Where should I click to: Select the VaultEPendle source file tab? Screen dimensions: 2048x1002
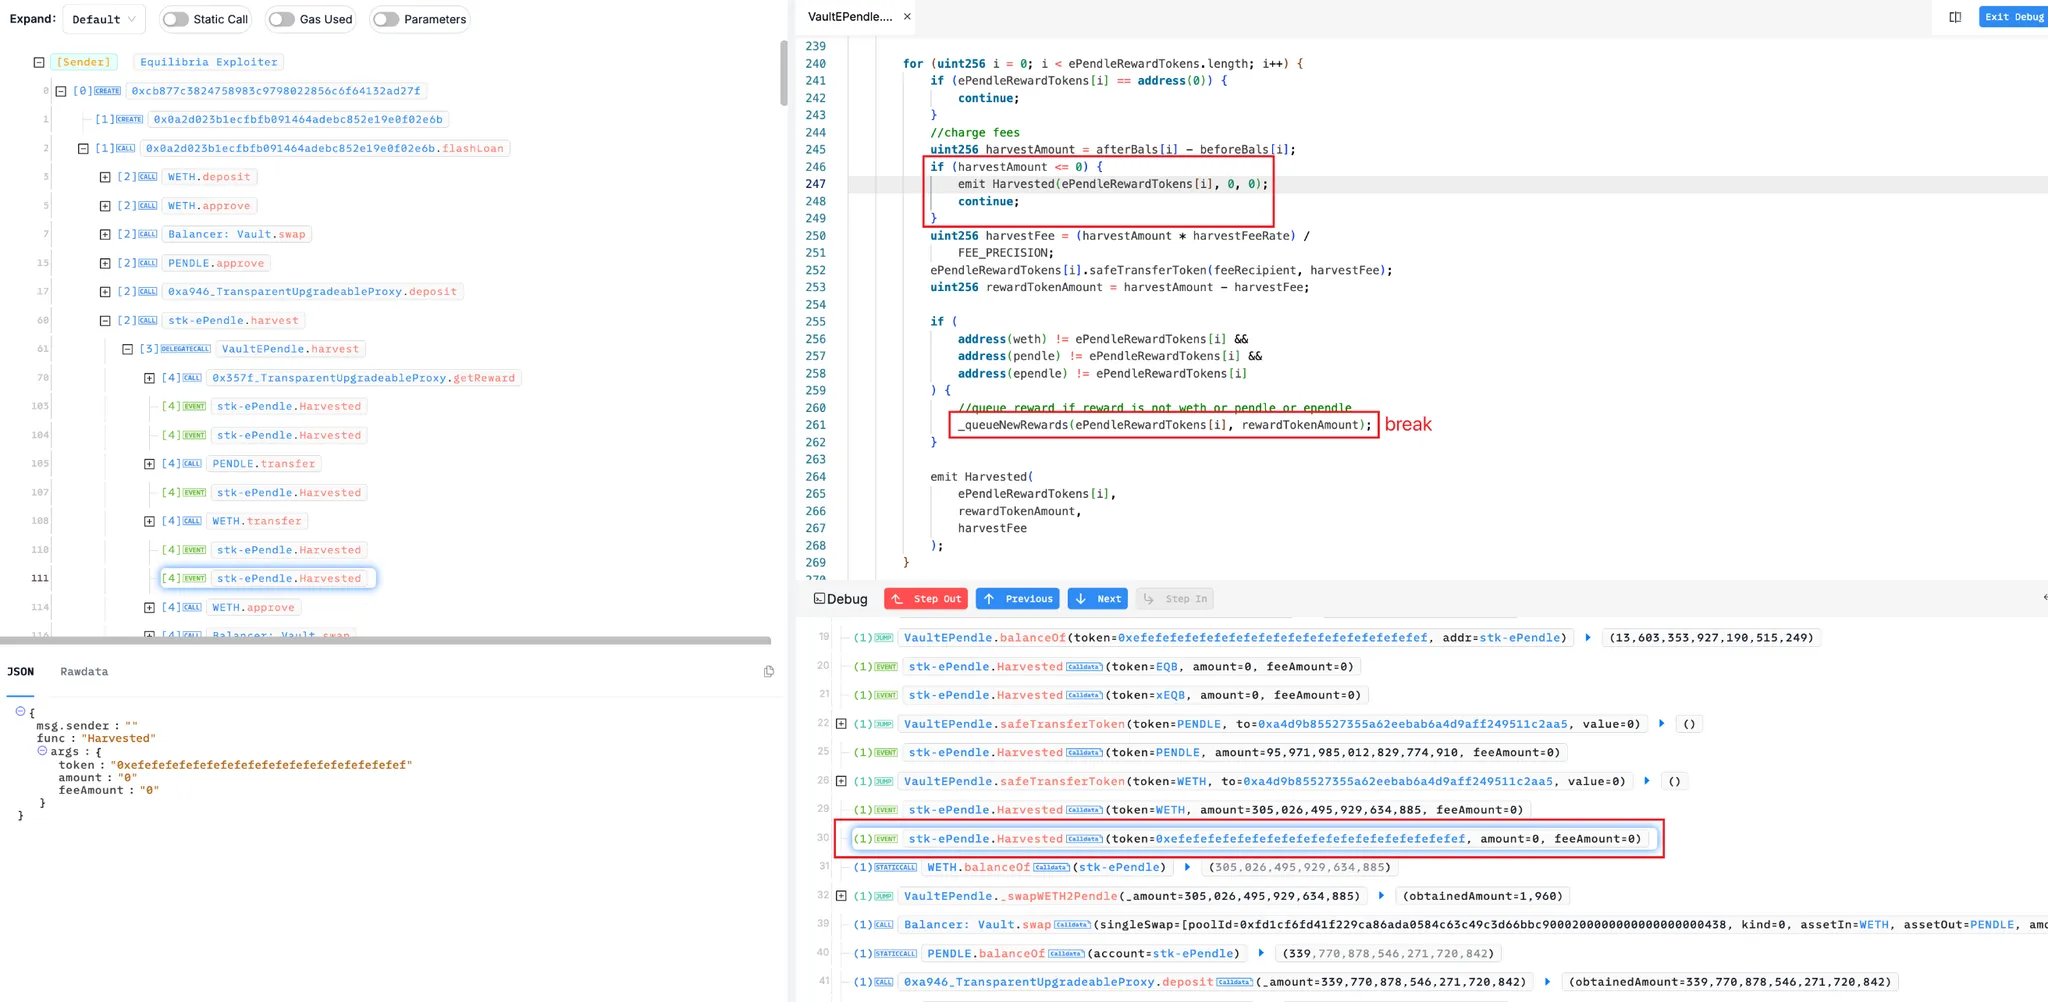click(x=850, y=17)
